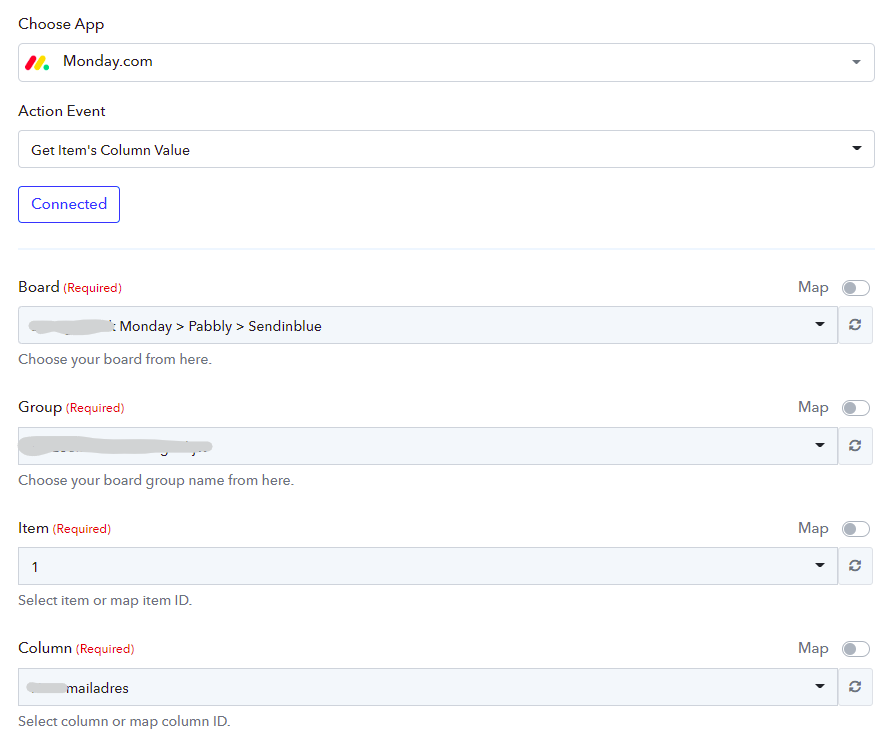This screenshot has width=888, height=729.
Task: Refresh the Board field list
Action: [855, 325]
